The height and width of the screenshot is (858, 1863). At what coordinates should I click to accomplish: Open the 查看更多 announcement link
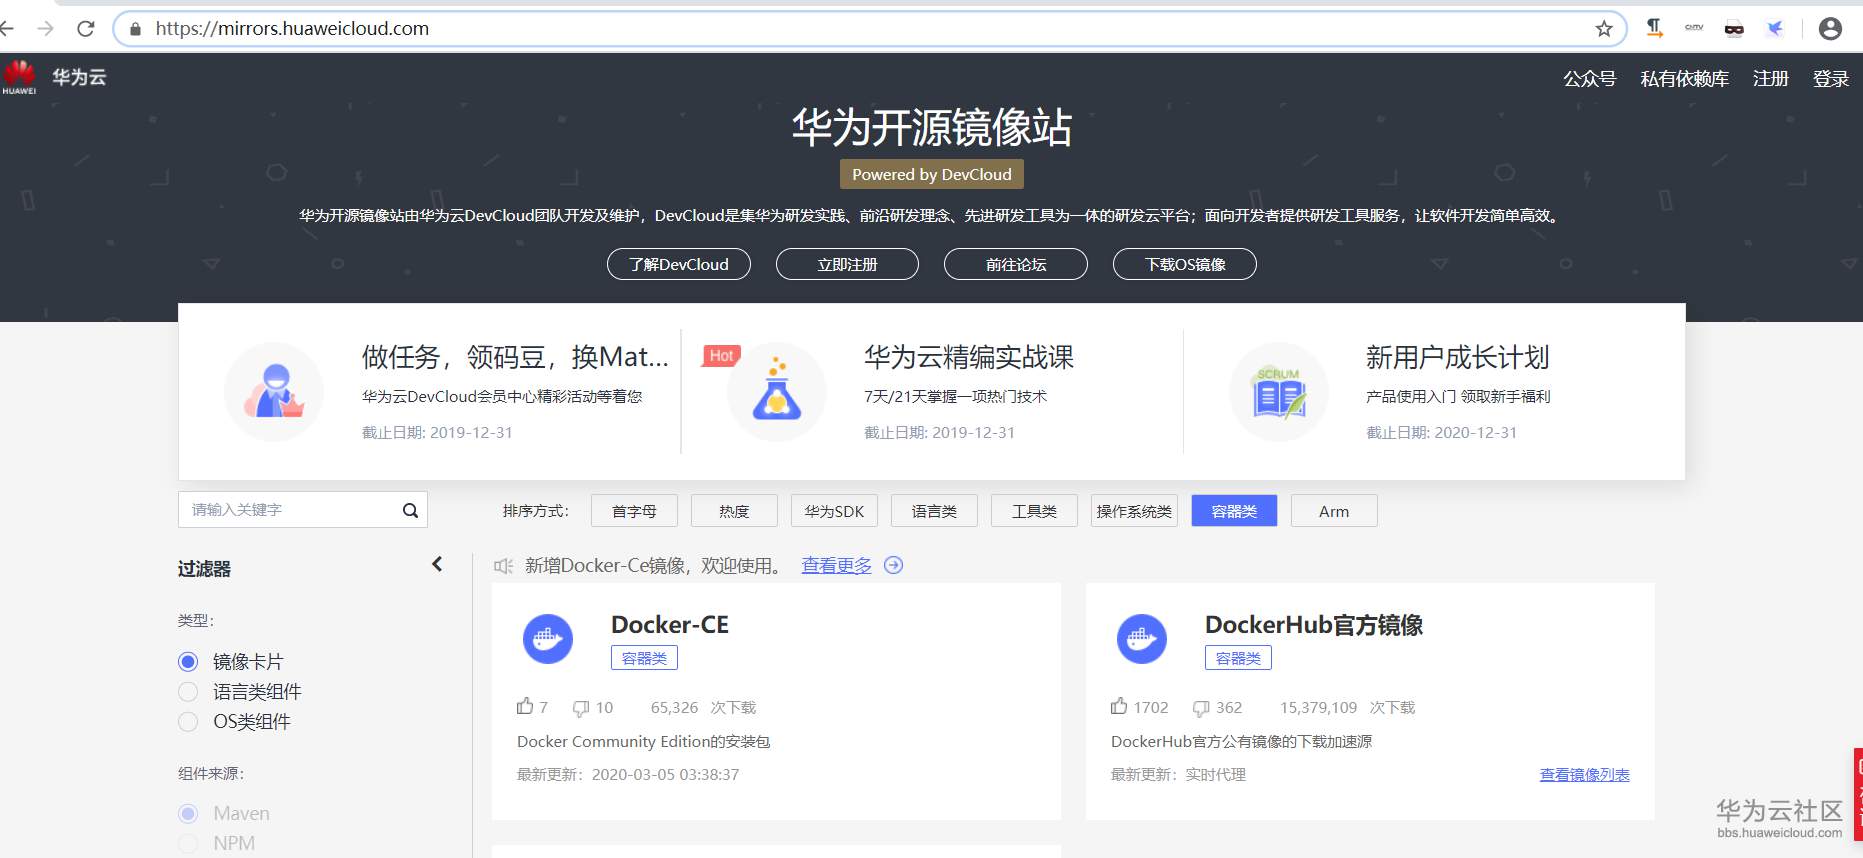tap(836, 565)
